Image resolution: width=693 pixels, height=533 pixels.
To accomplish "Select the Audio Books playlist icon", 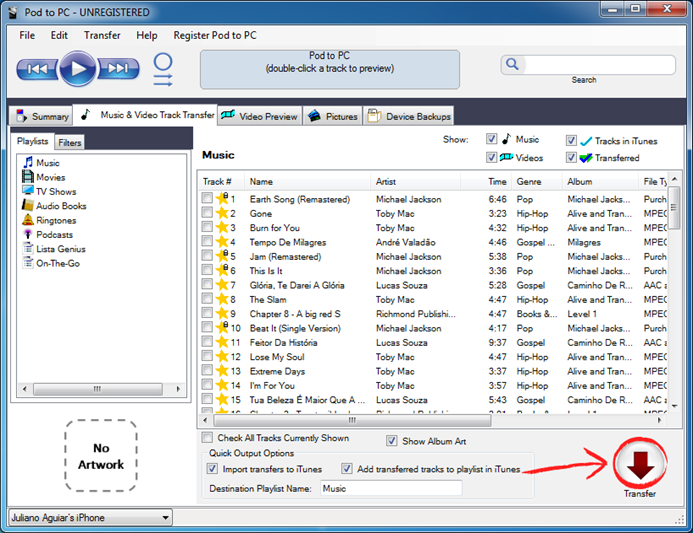I will point(28,206).
